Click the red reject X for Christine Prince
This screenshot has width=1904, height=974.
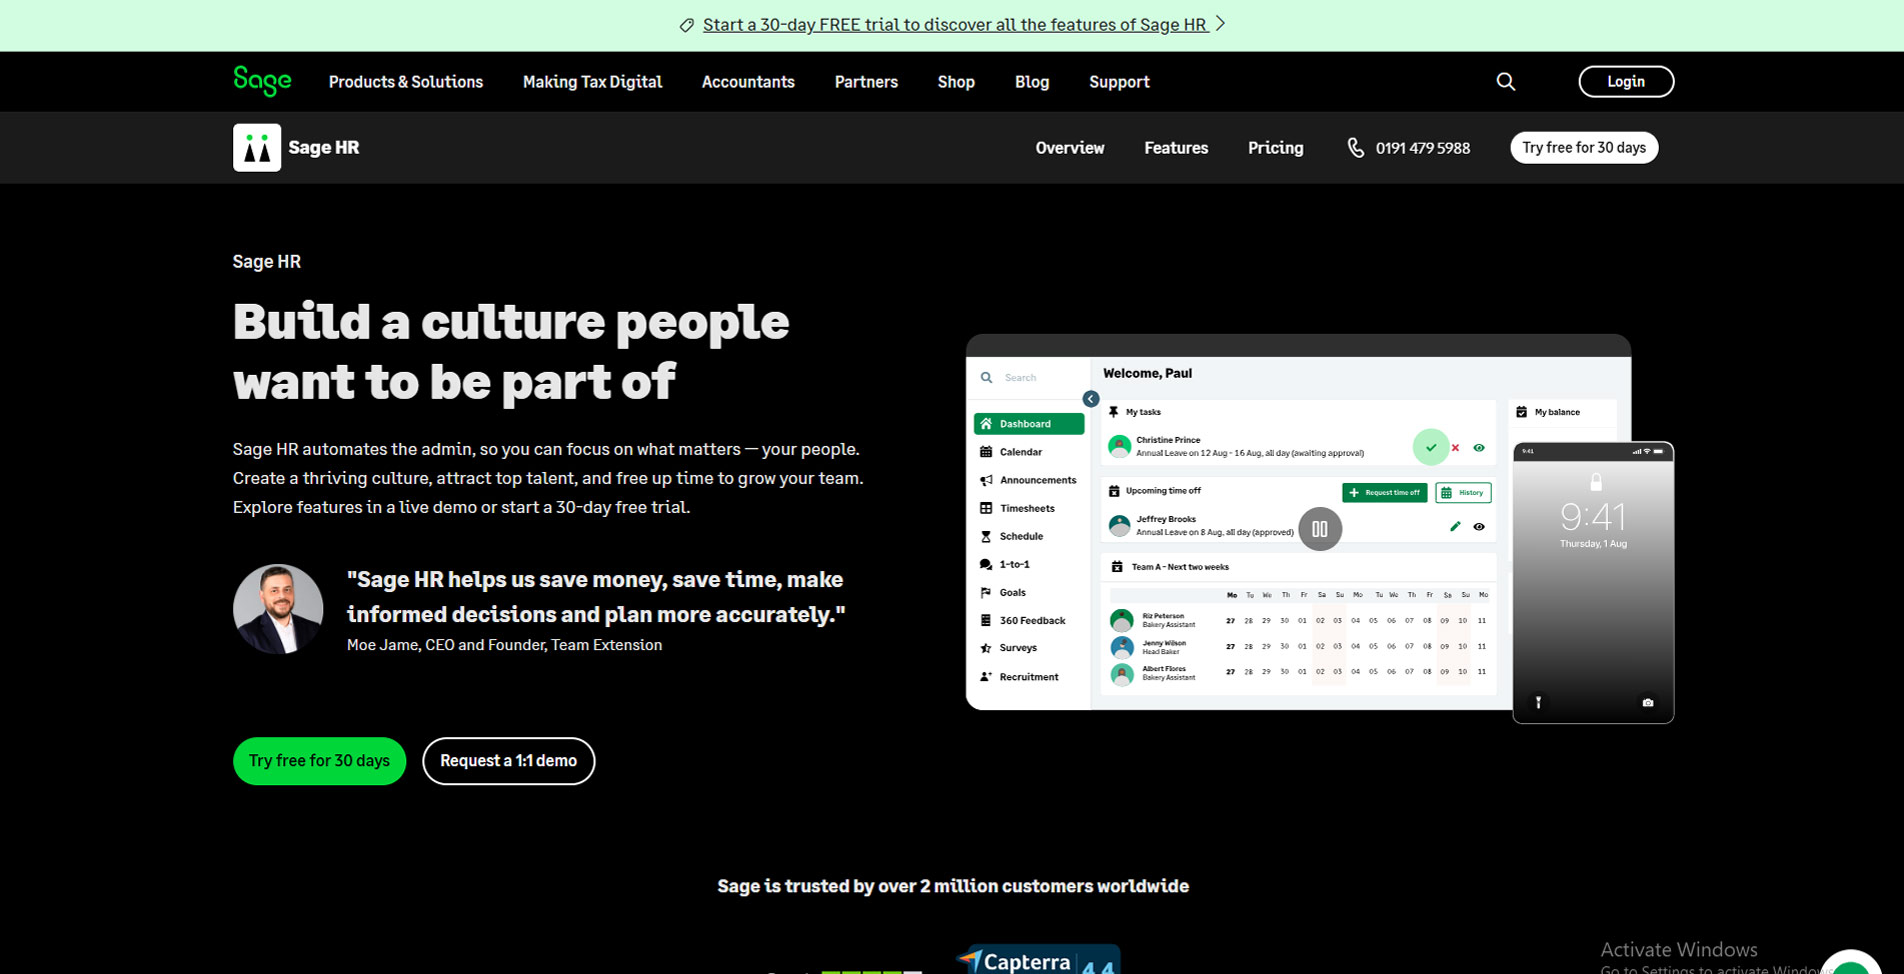click(1455, 448)
